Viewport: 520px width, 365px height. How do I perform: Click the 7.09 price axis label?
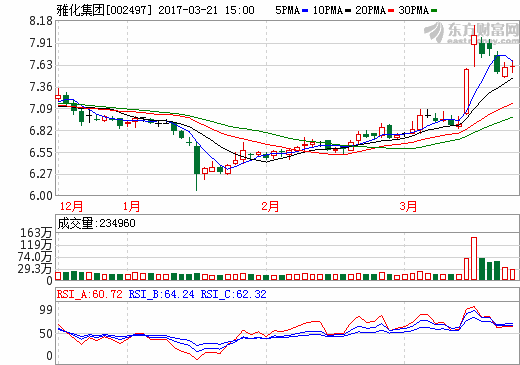(x=41, y=109)
